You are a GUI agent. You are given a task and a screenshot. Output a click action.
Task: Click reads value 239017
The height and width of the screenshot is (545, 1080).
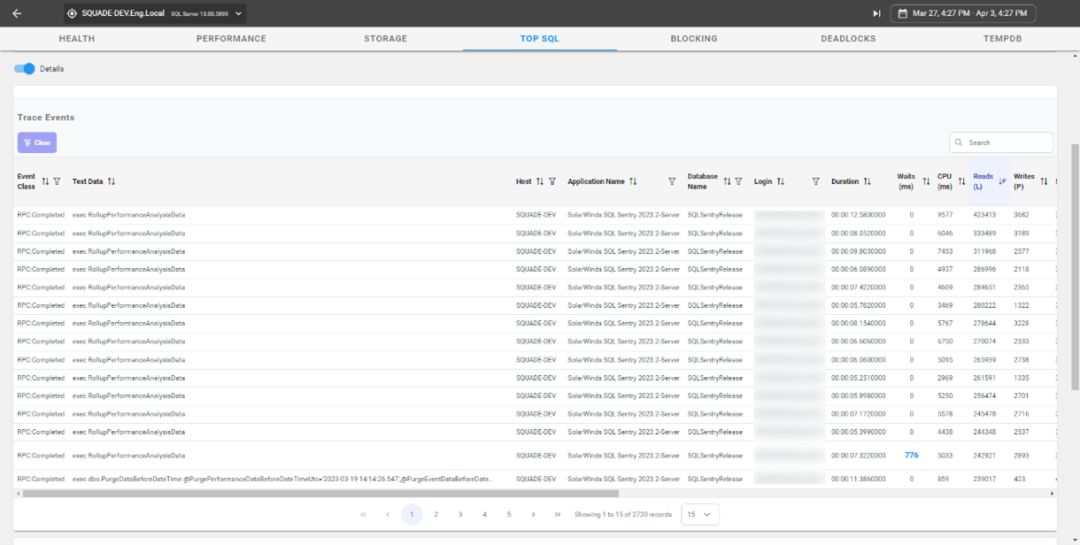point(985,478)
